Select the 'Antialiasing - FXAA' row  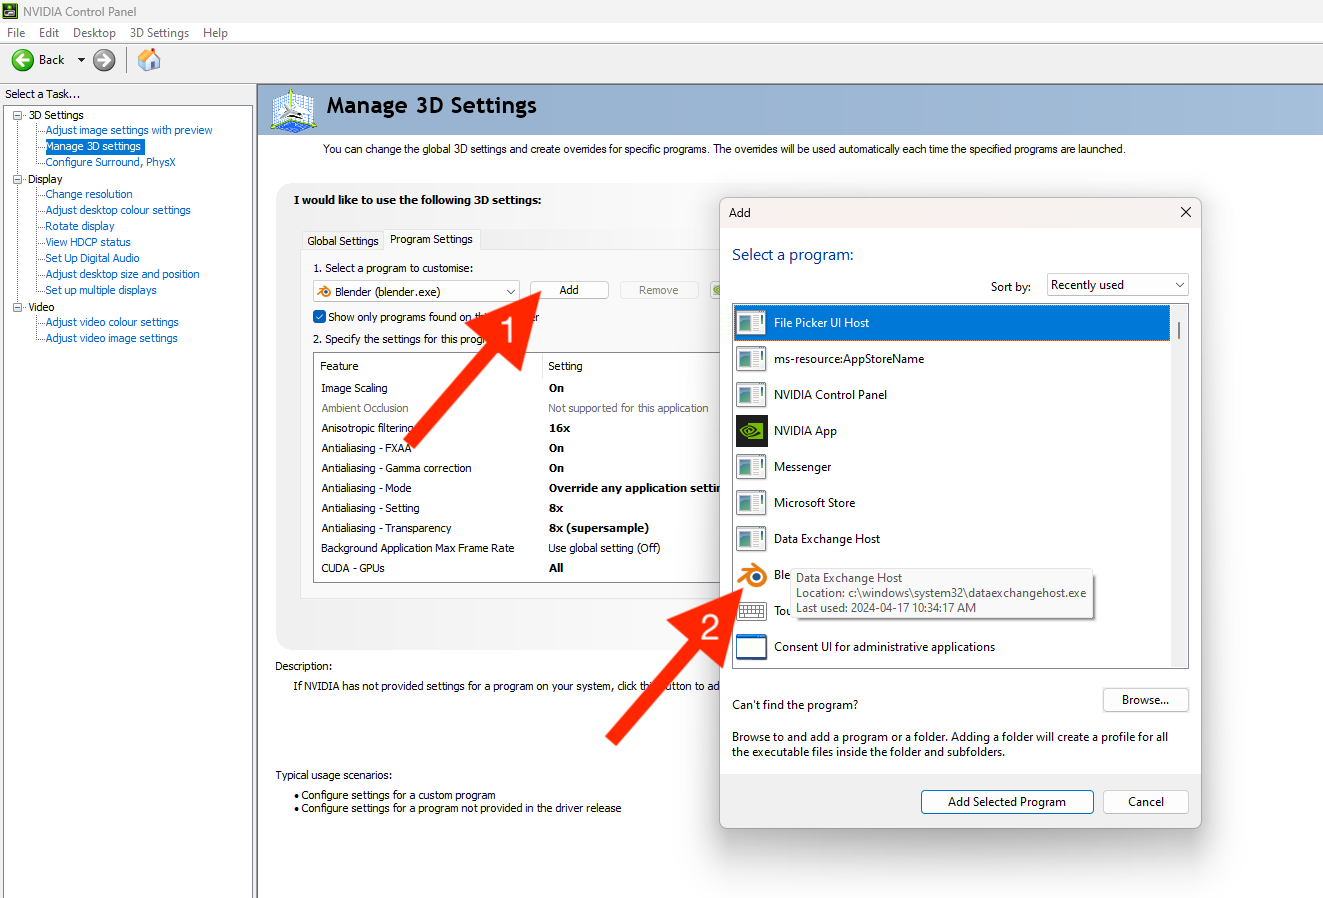click(x=517, y=448)
